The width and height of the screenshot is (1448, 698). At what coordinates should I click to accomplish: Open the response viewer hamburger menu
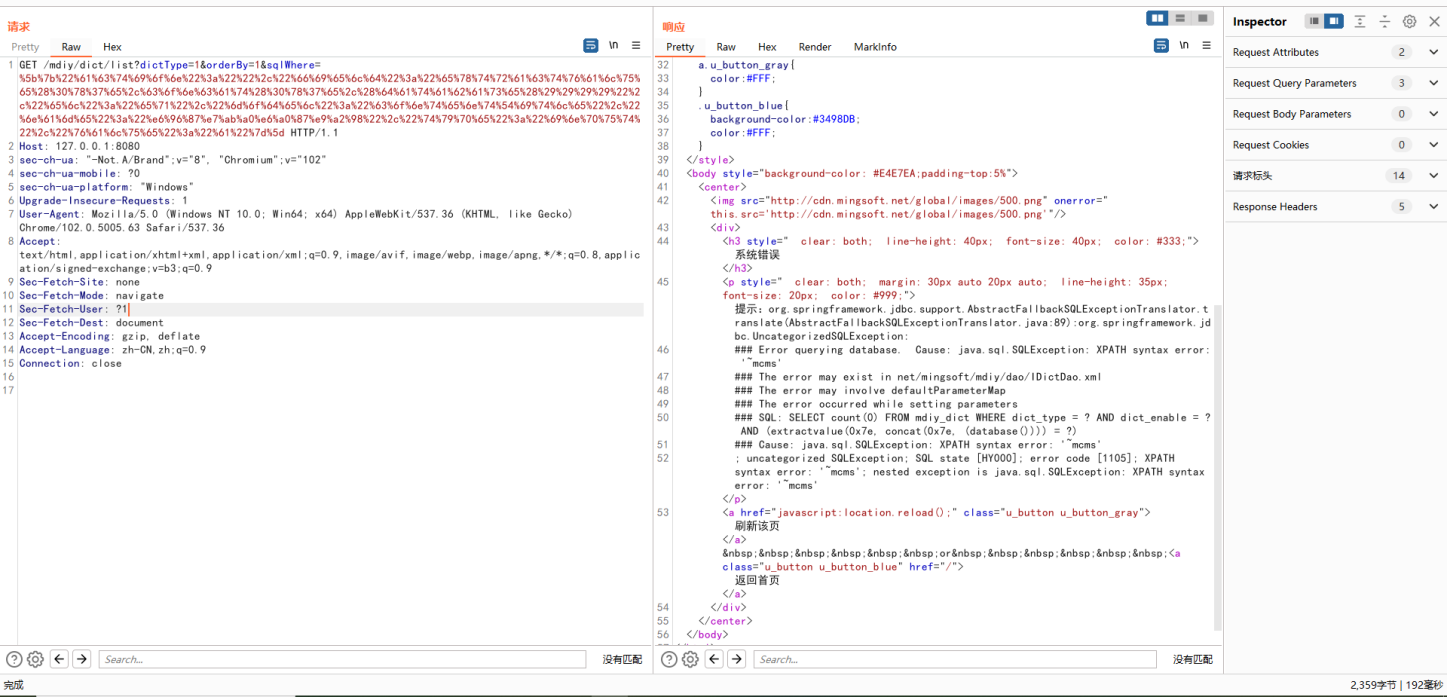coord(1206,46)
